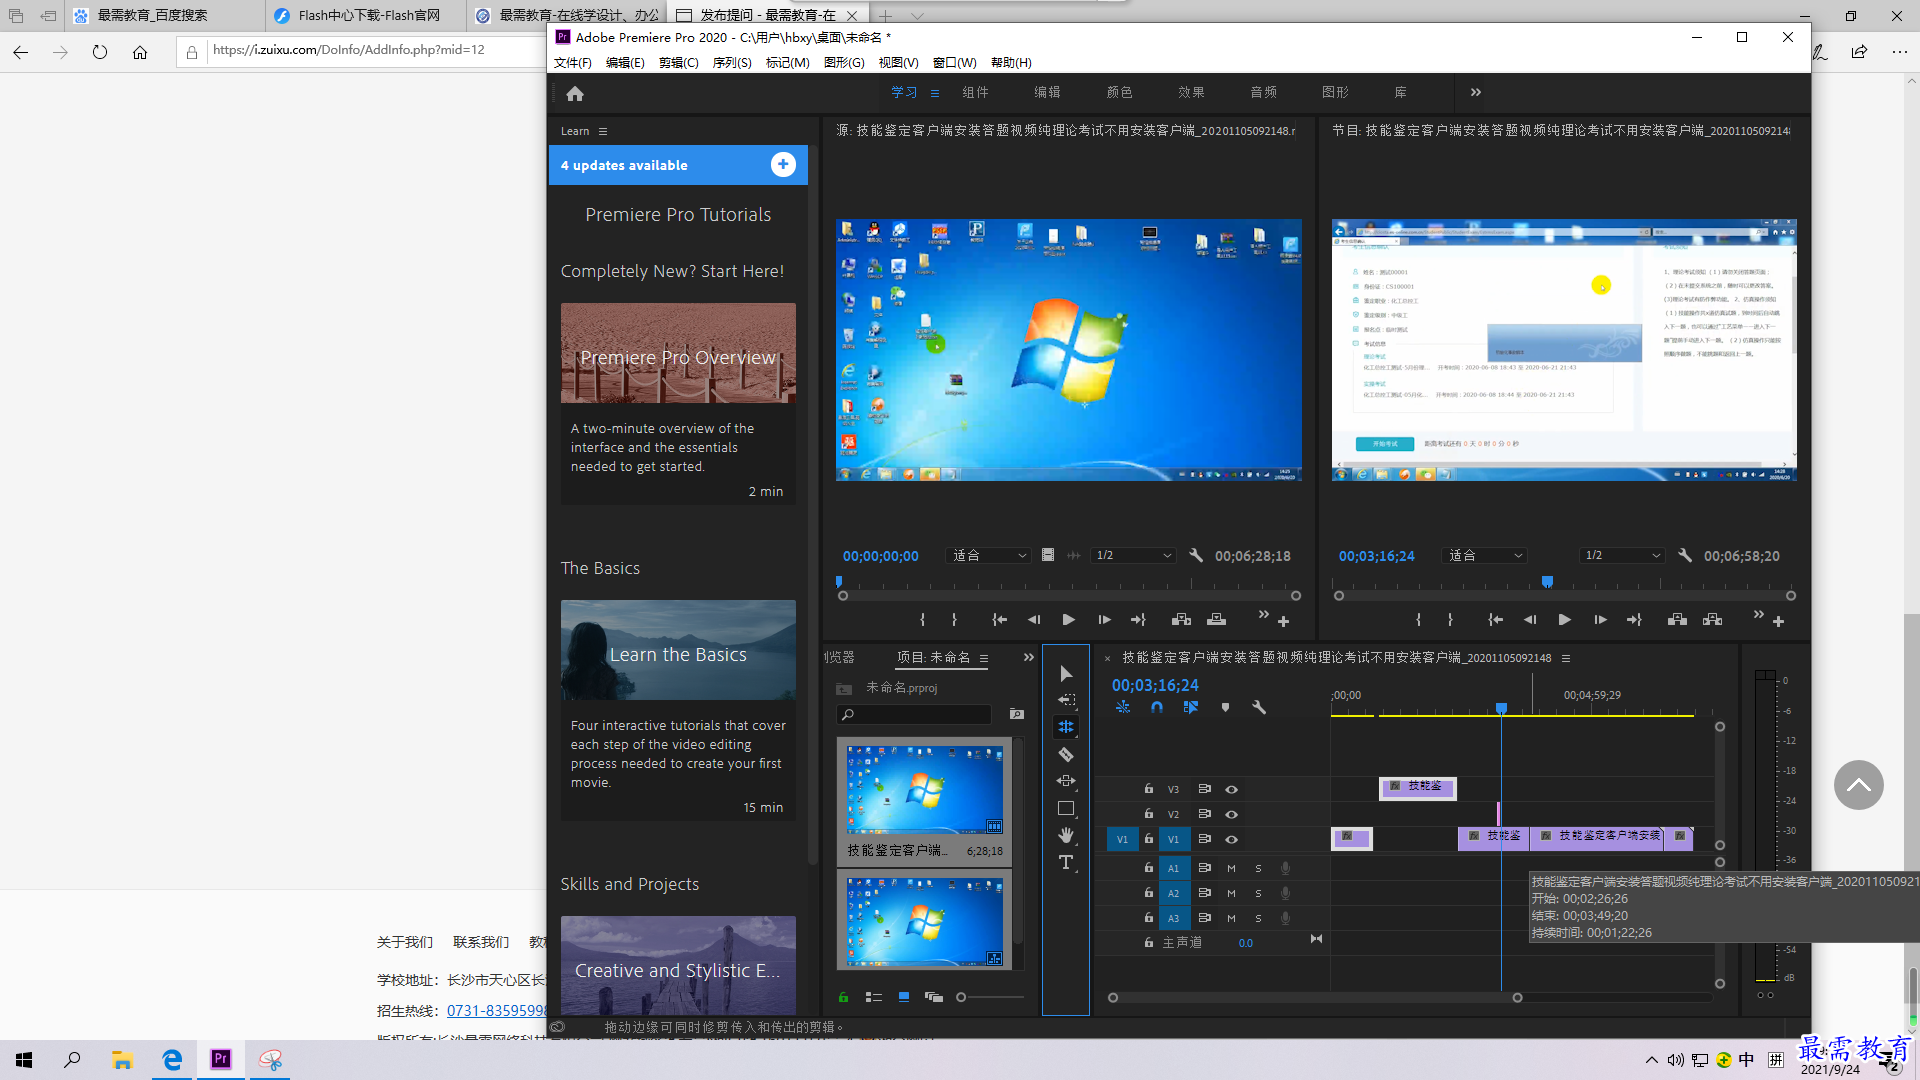Viewport: 1920px width, 1080px height.
Task: Open Learn panel menu
Action: [602, 131]
